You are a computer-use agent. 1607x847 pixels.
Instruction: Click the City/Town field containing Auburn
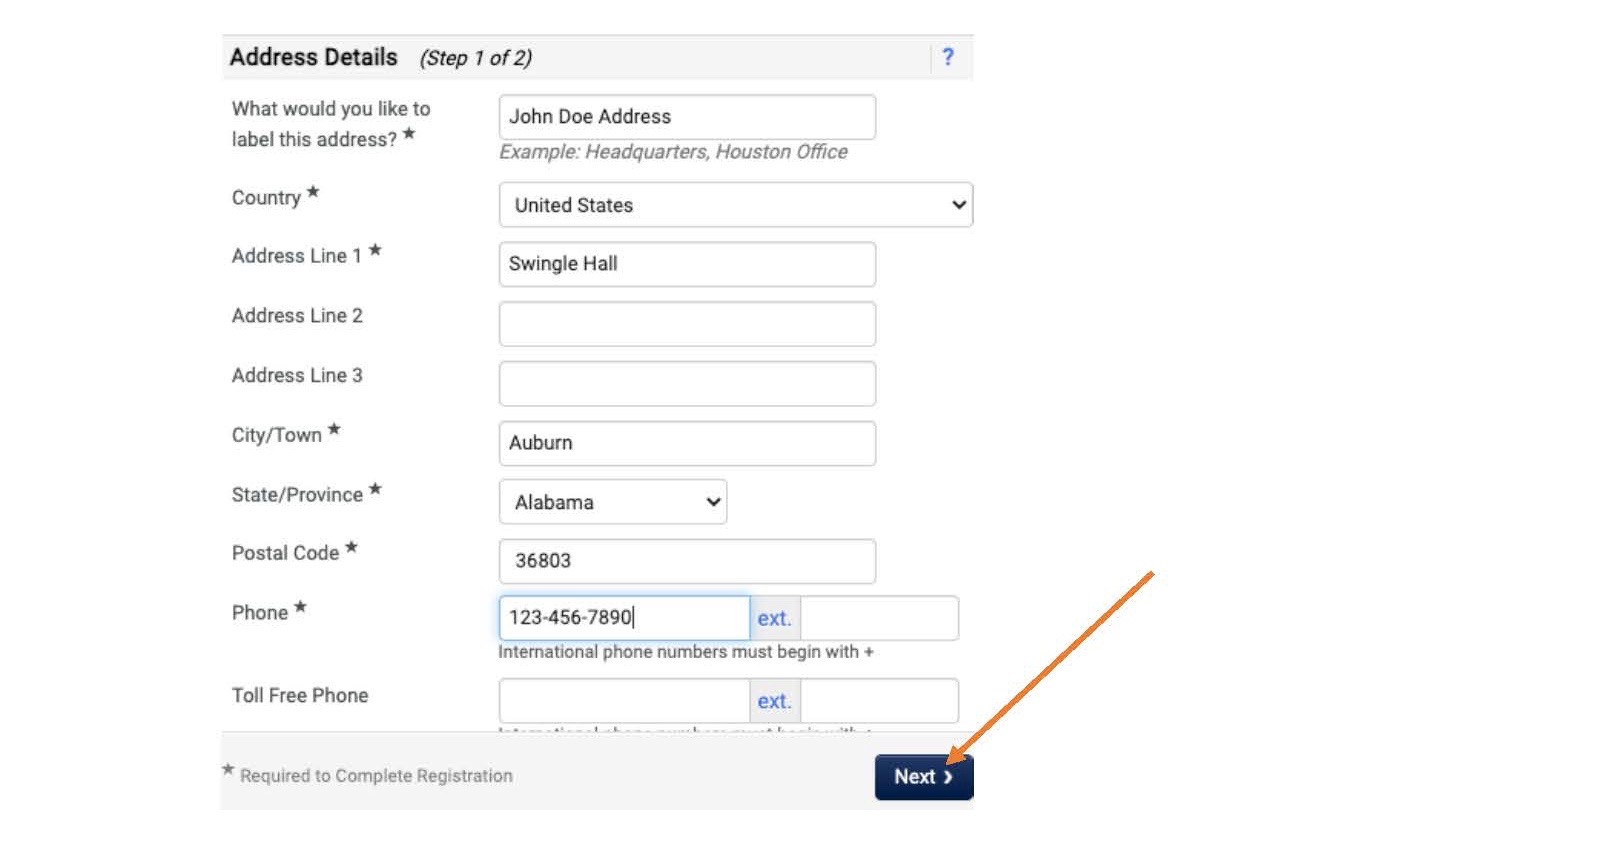coord(687,443)
